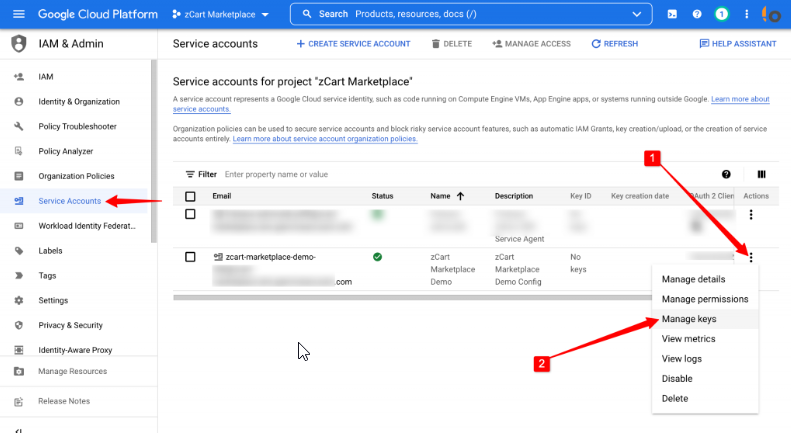The width and height of the screenshot is (791, 433).
Task: Open the notifications badge icon
Action: pyautogui.click(x=721, y=15)
